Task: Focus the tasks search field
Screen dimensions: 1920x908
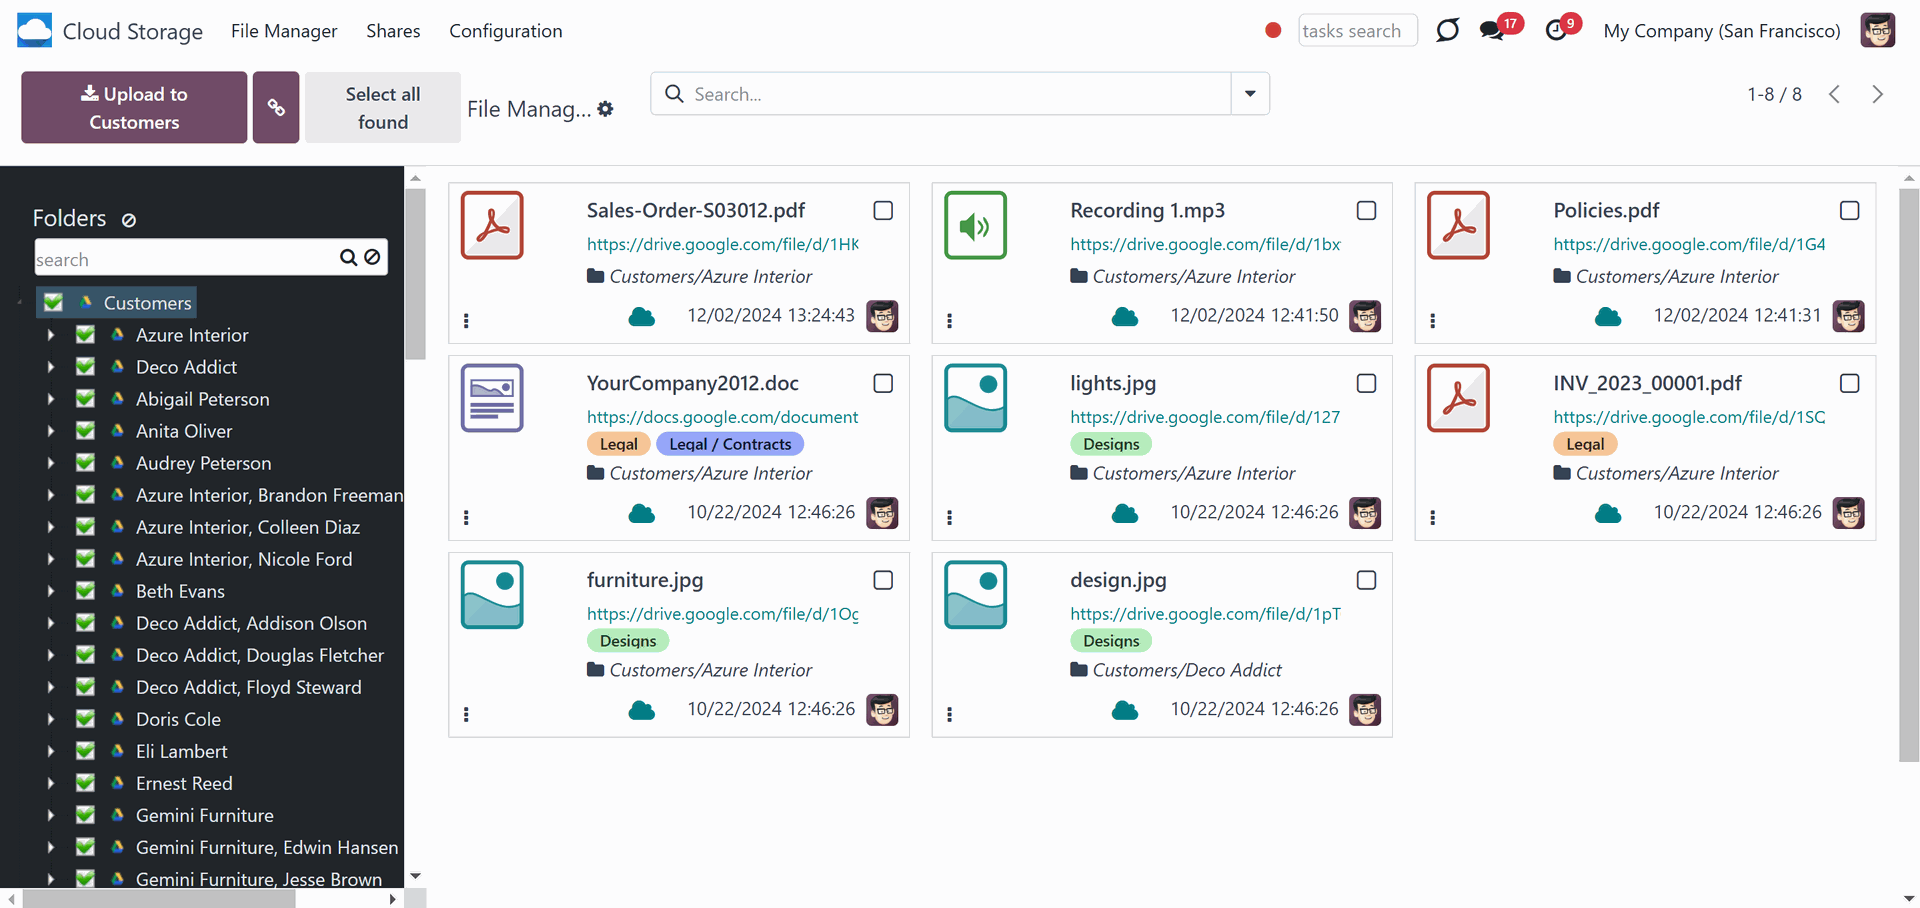Action: point(1357,31)
